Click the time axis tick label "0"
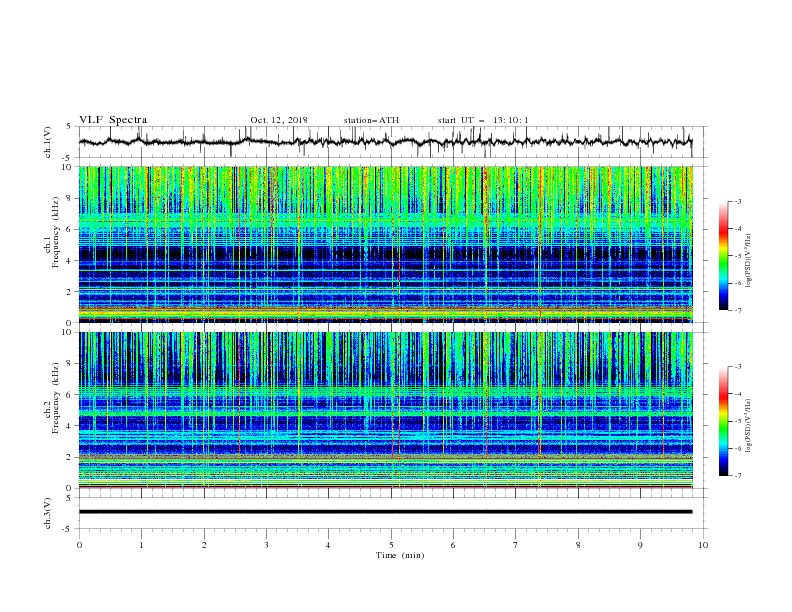 [x=79, y=545]
